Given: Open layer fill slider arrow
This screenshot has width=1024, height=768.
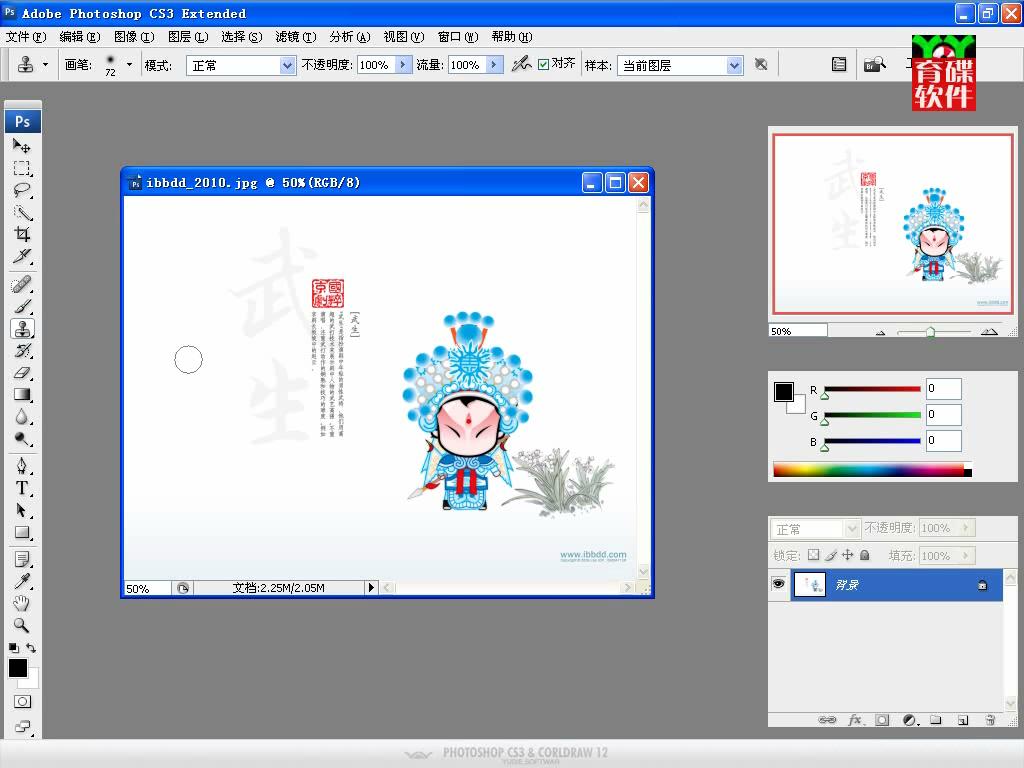Looking at the screenshot, I should 965,556.
